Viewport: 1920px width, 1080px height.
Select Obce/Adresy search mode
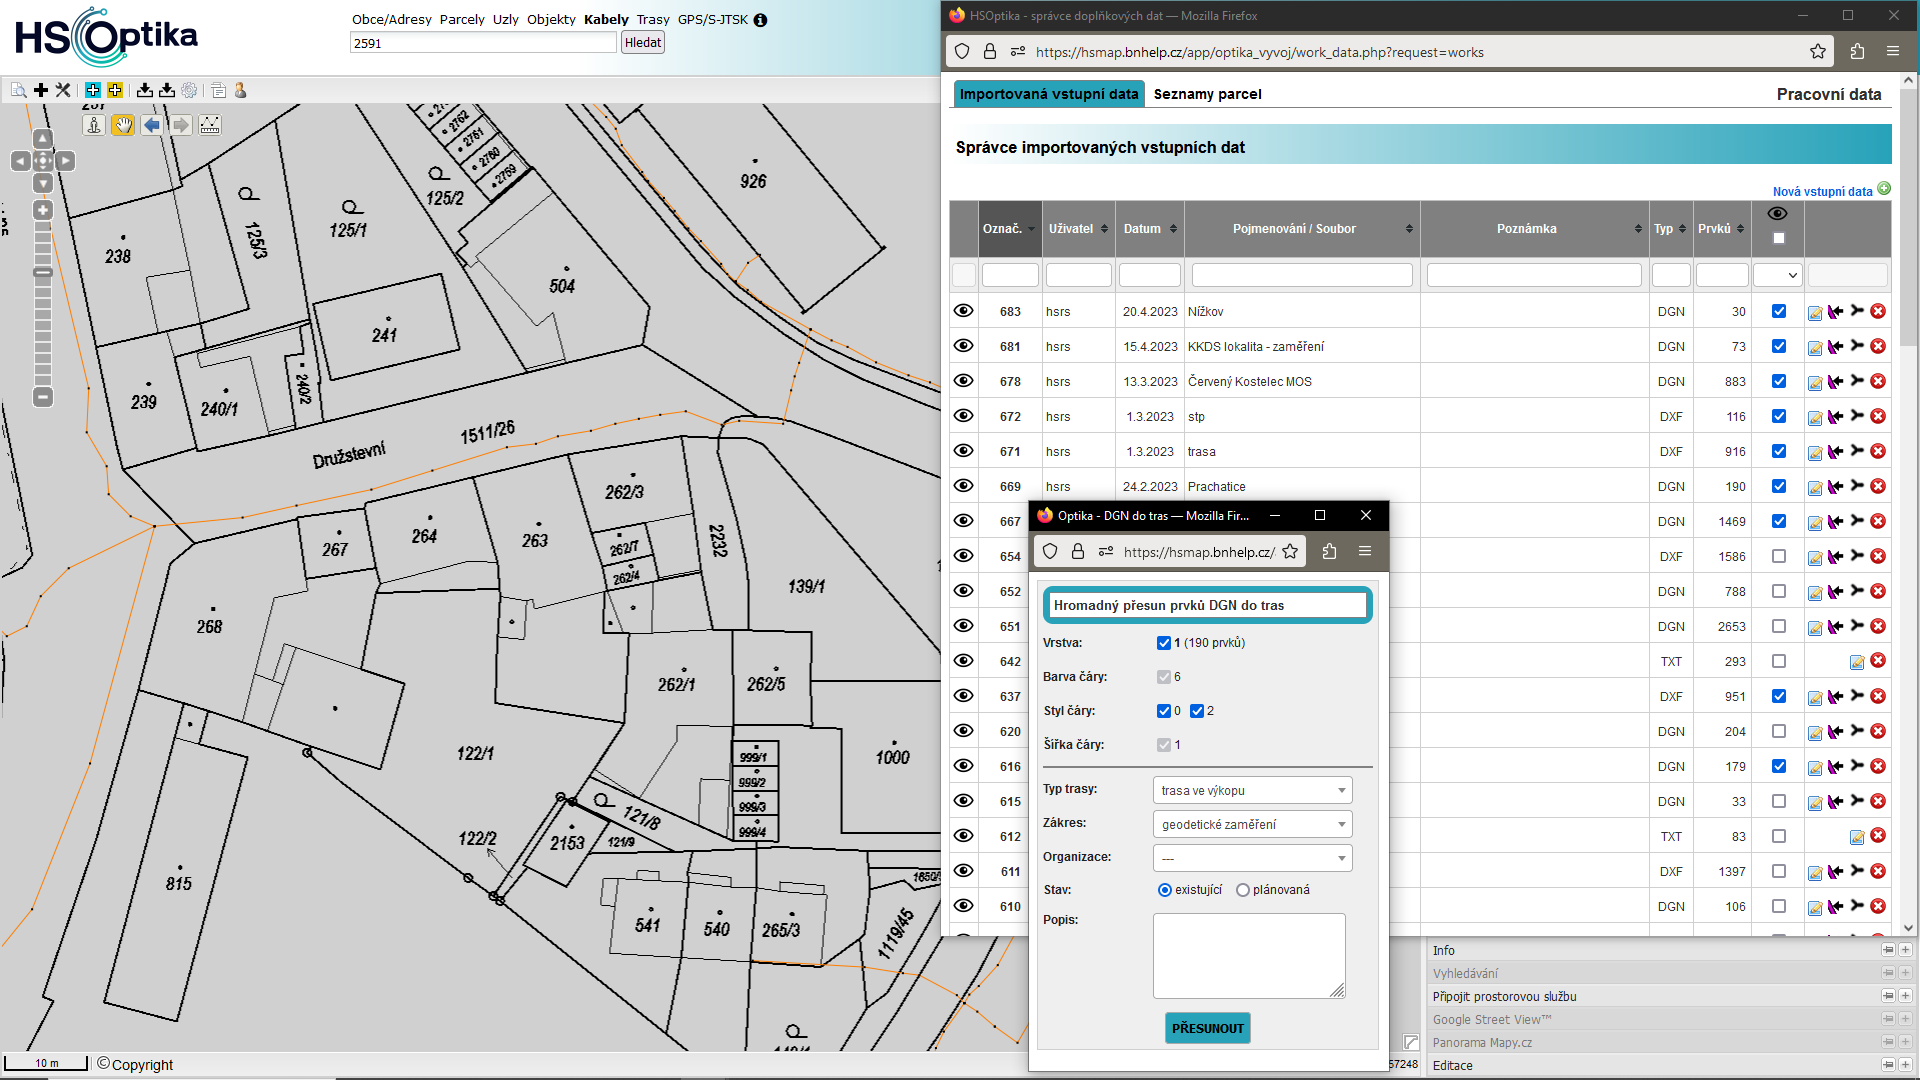[391, 19]
